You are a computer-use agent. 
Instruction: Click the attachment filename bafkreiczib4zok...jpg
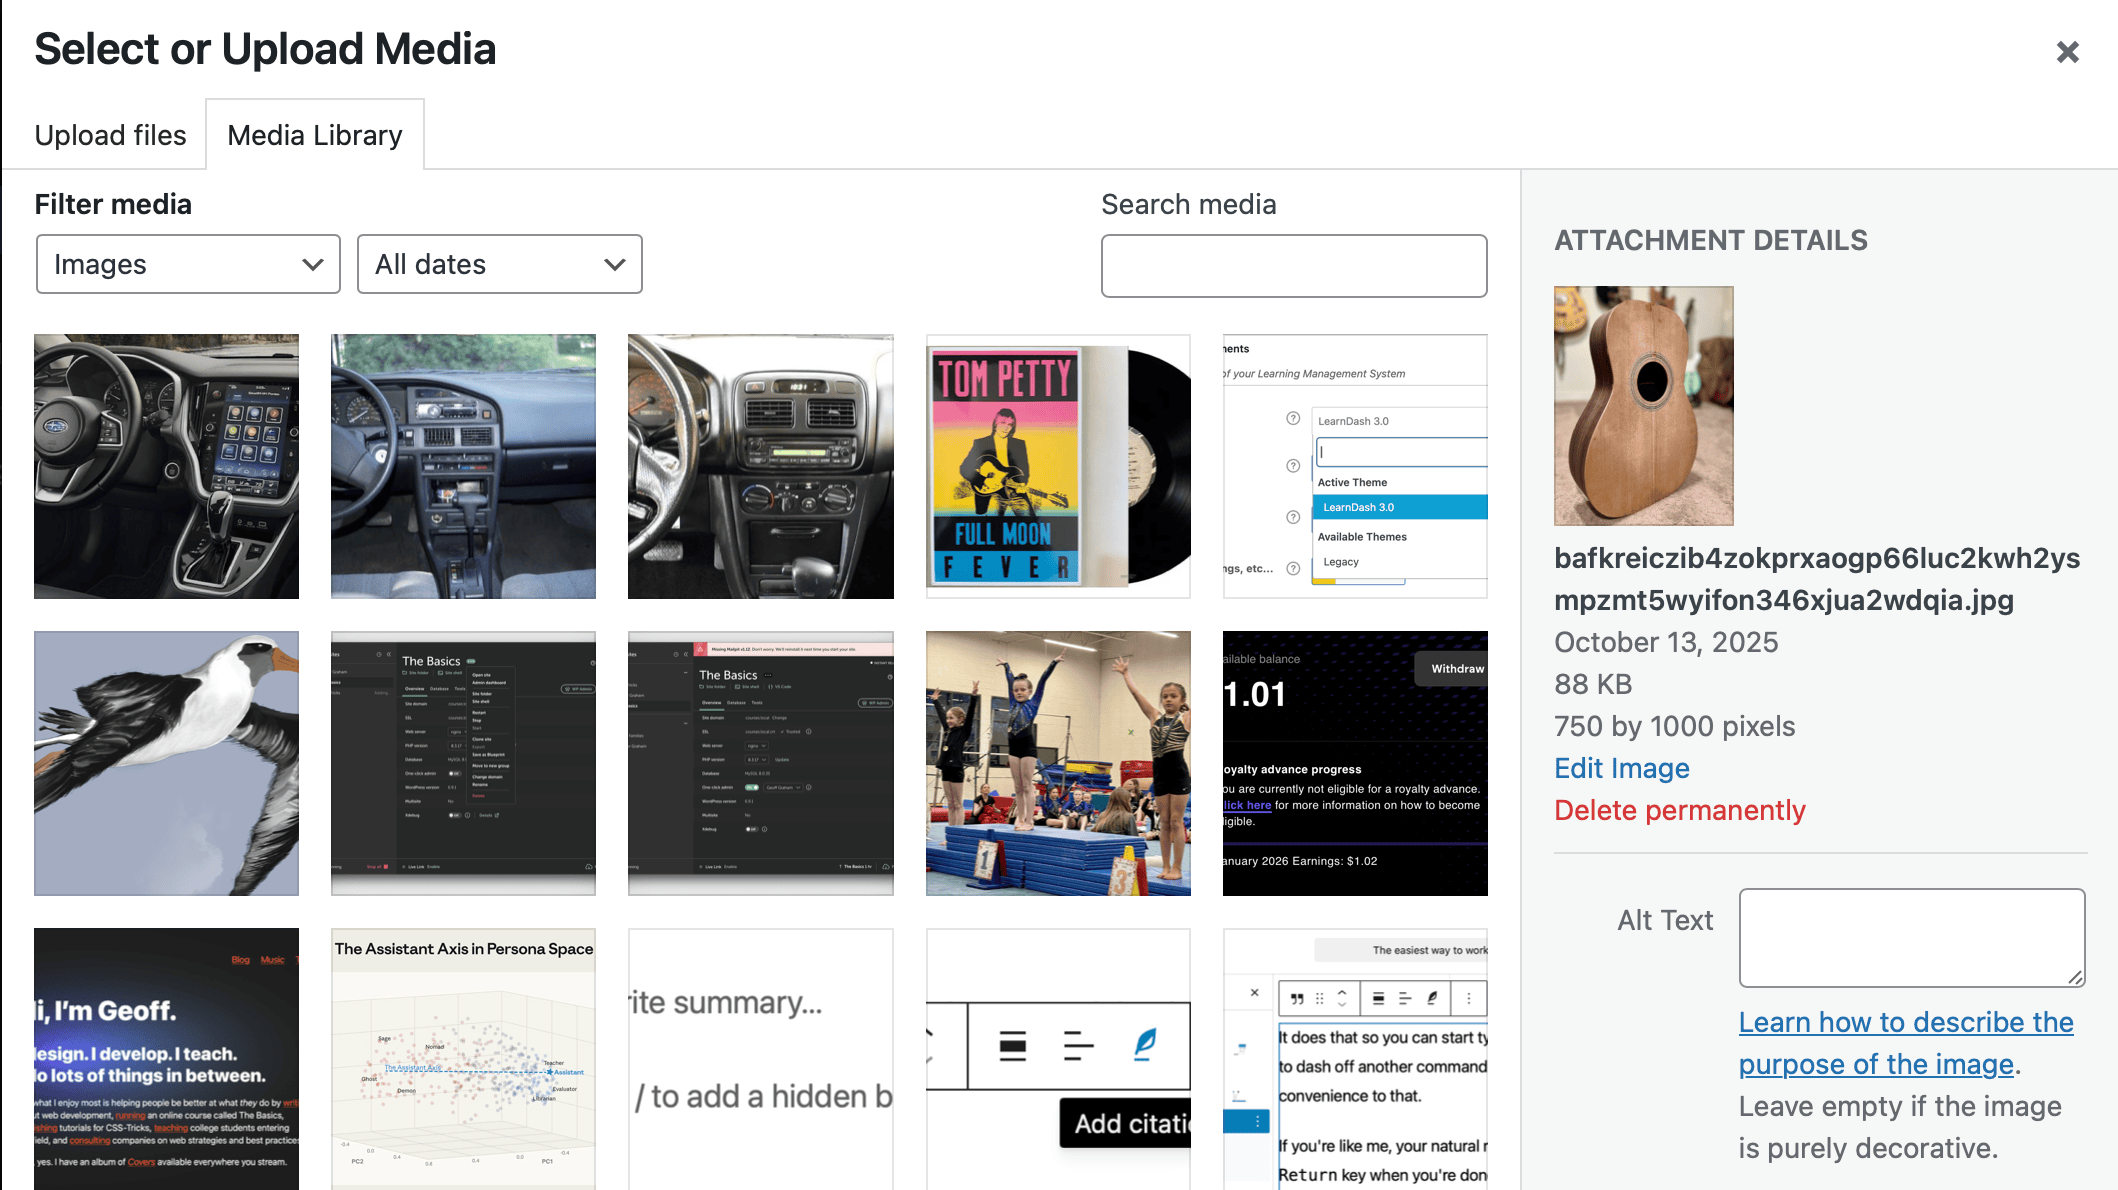pos(1817,579)
